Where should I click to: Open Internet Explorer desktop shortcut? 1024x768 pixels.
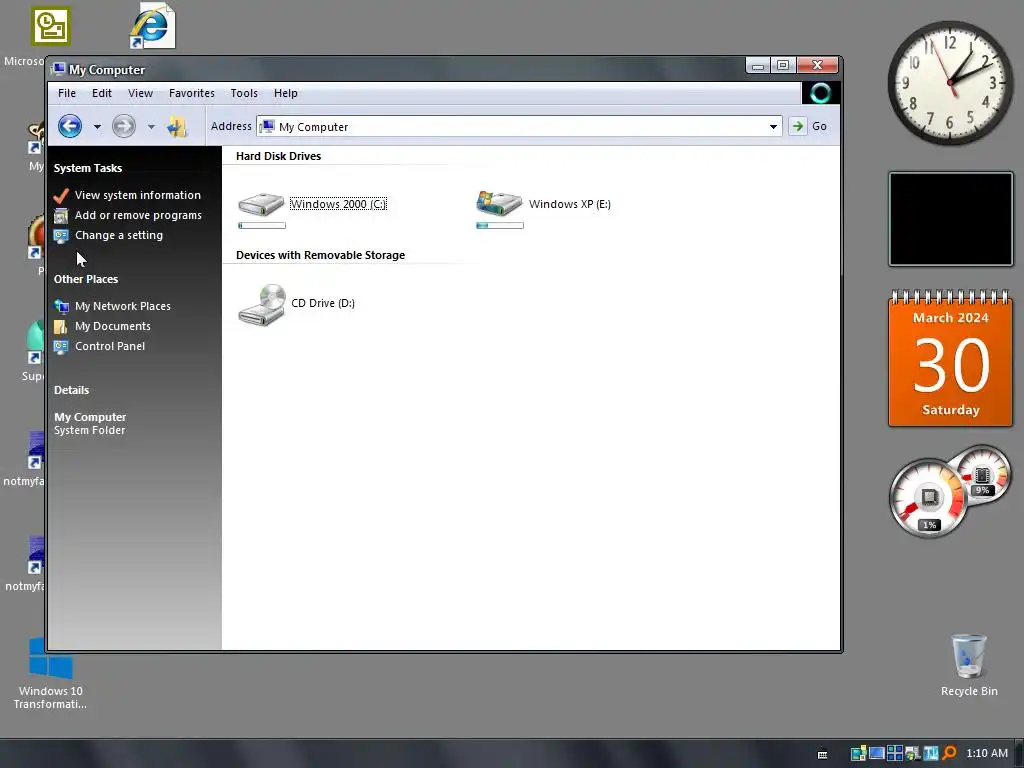152,26
